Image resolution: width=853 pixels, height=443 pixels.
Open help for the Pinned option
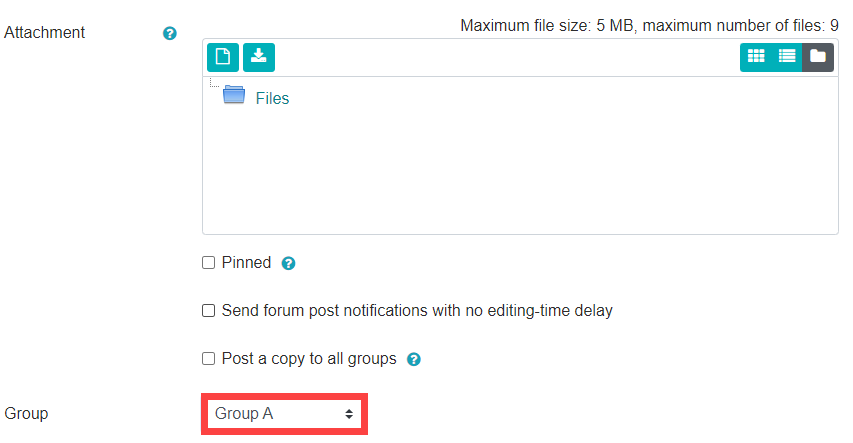pyautogui.click(x=288, y=263)
